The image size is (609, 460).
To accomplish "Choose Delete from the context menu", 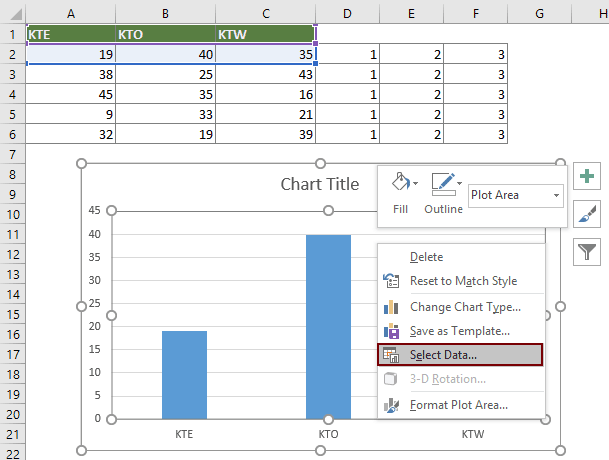I will [460, 257].
